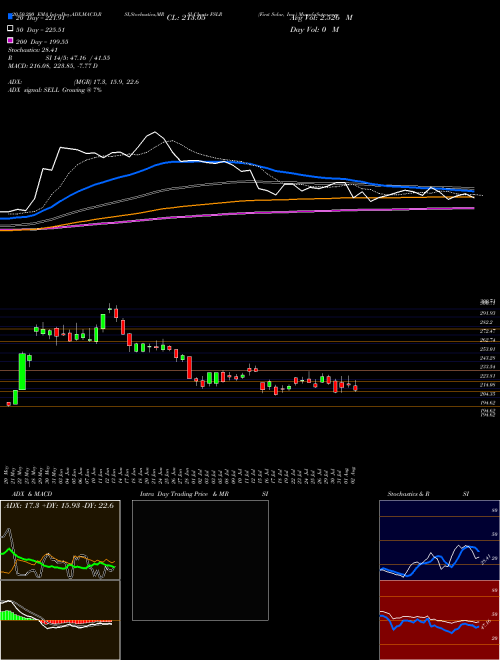Image resolution: width=500 pixels, height=660 pixels.
Task: Click the 'Stochastics & R' panel title
Action: coord(409,494)
